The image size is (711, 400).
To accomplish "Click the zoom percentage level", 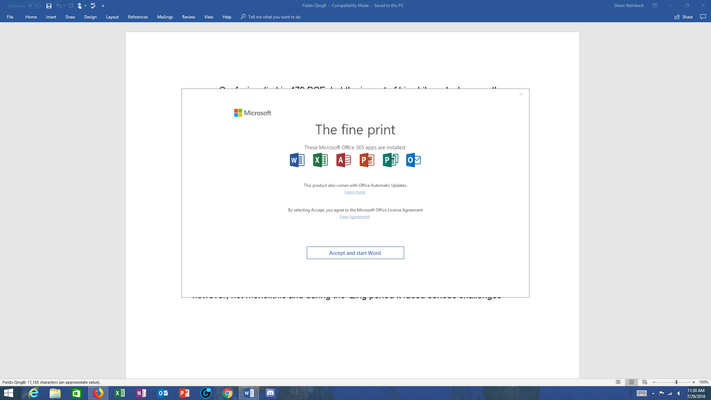I will (703, 382).
